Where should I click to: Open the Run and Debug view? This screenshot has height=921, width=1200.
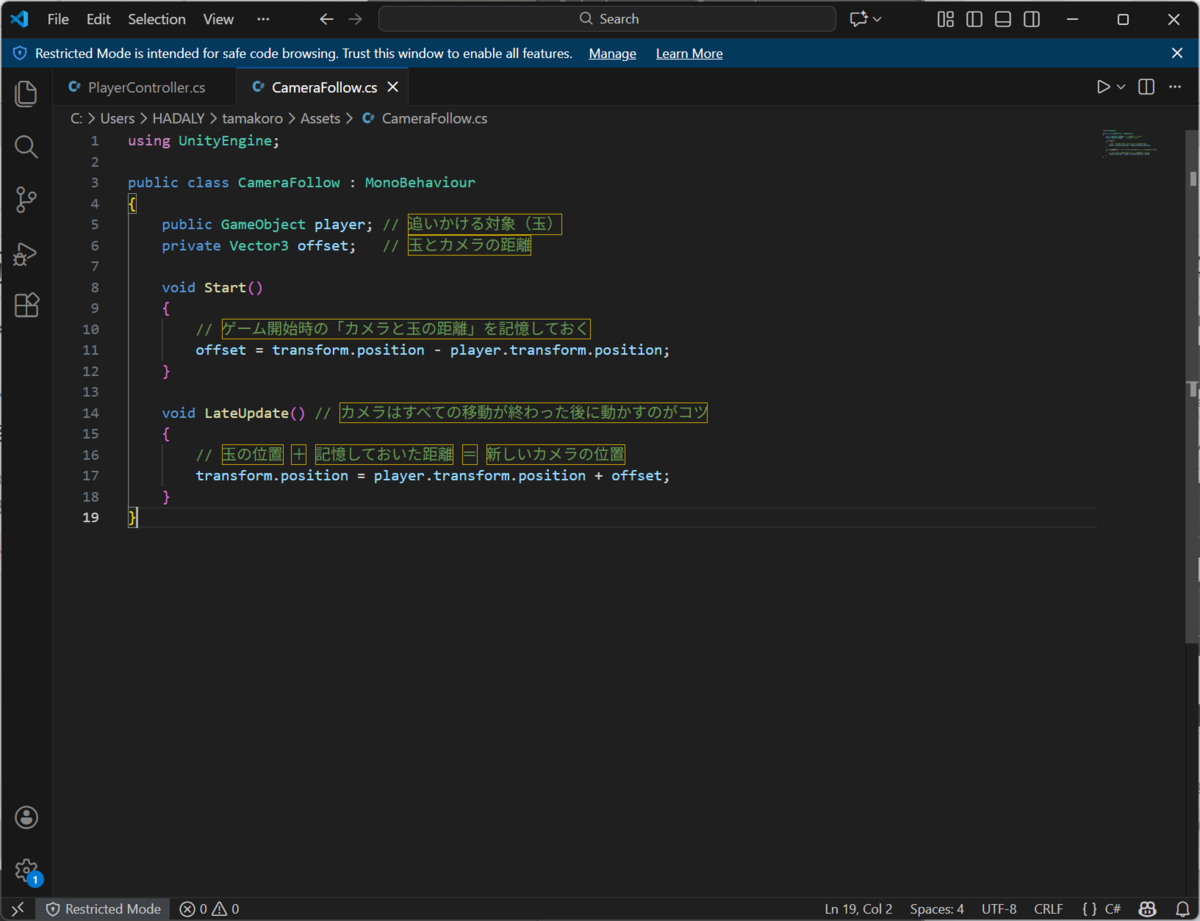coord(26,254)
